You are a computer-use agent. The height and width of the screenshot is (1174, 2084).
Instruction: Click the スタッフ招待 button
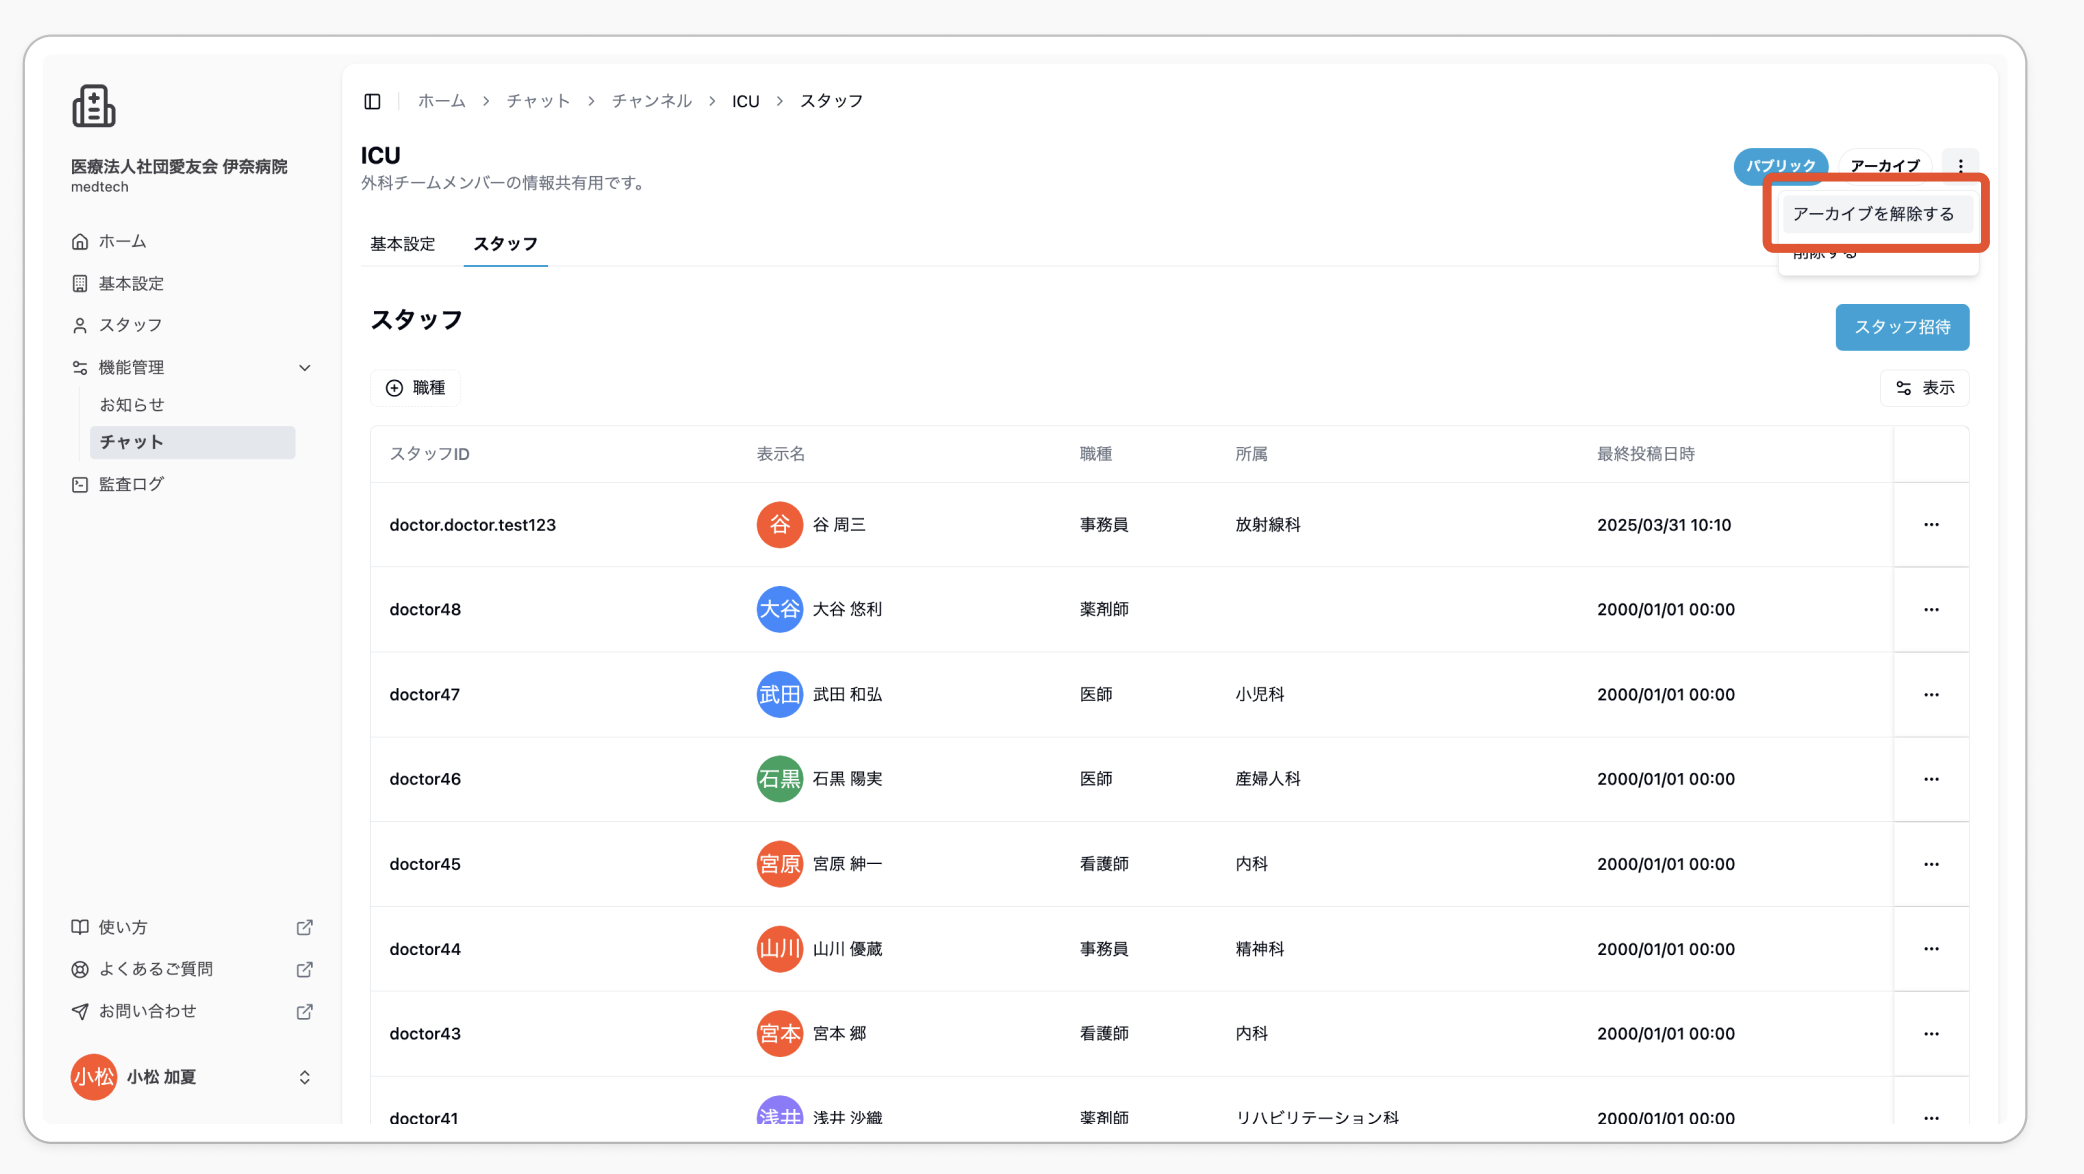[1902, 327]
